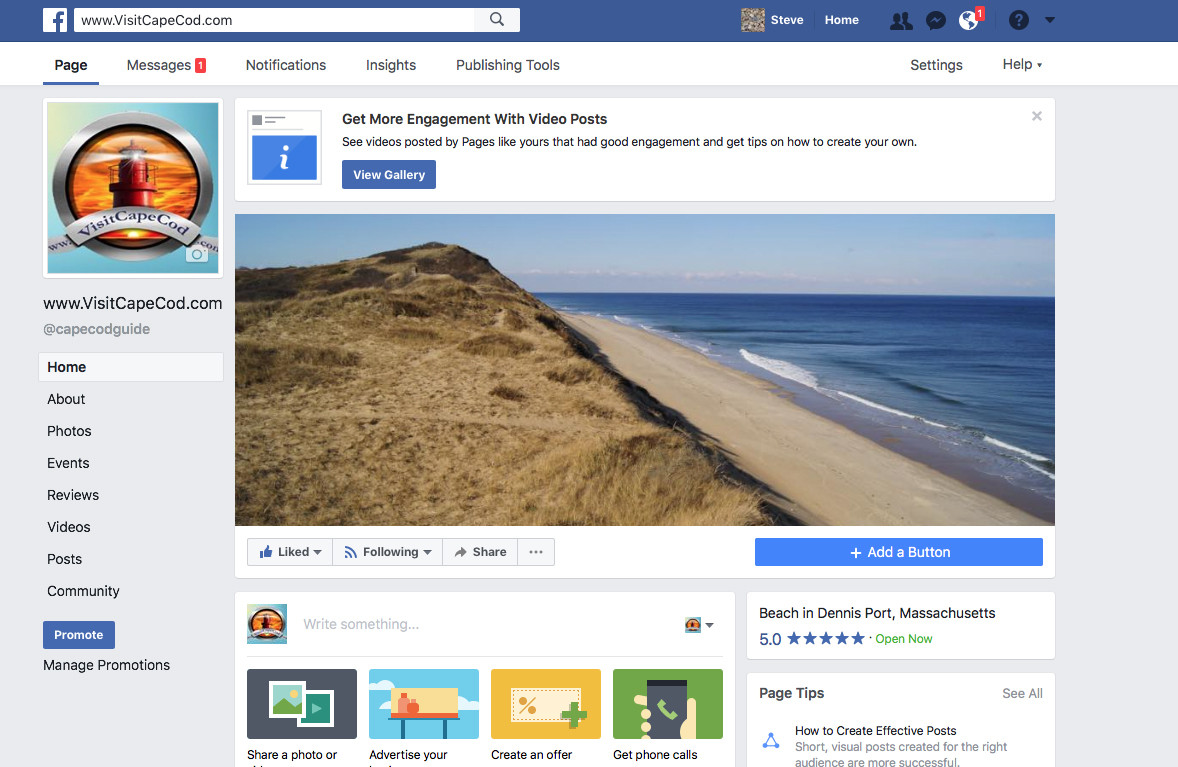Open Events in the left sidebar

68,463
